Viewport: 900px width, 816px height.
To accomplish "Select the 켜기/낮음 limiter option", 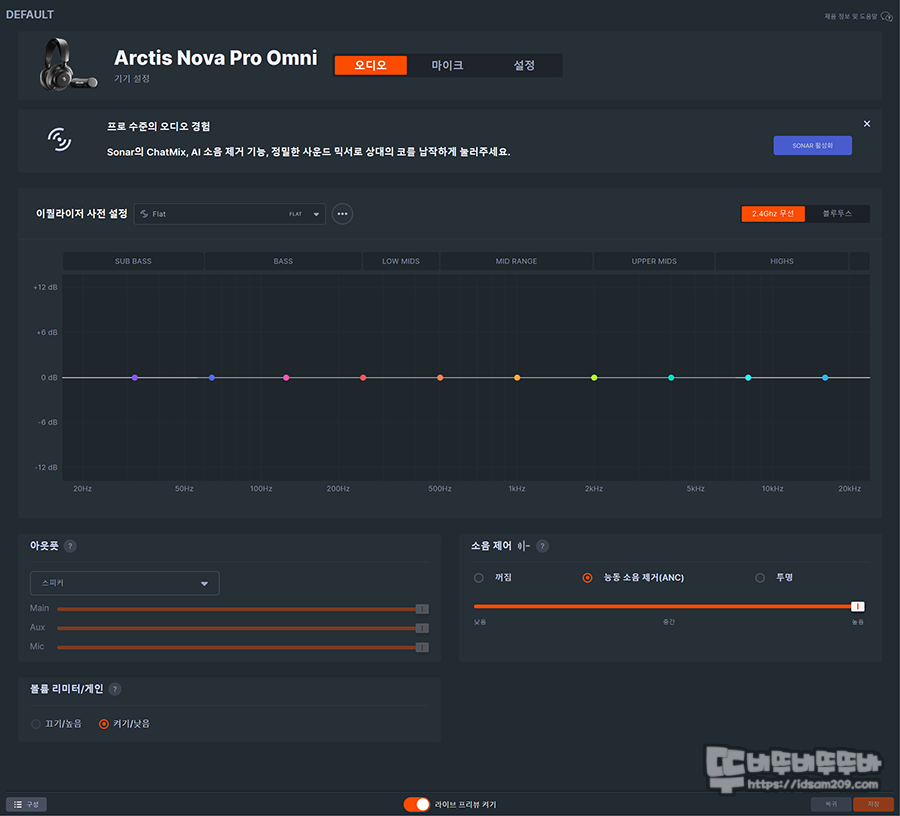I will point(104,724).
